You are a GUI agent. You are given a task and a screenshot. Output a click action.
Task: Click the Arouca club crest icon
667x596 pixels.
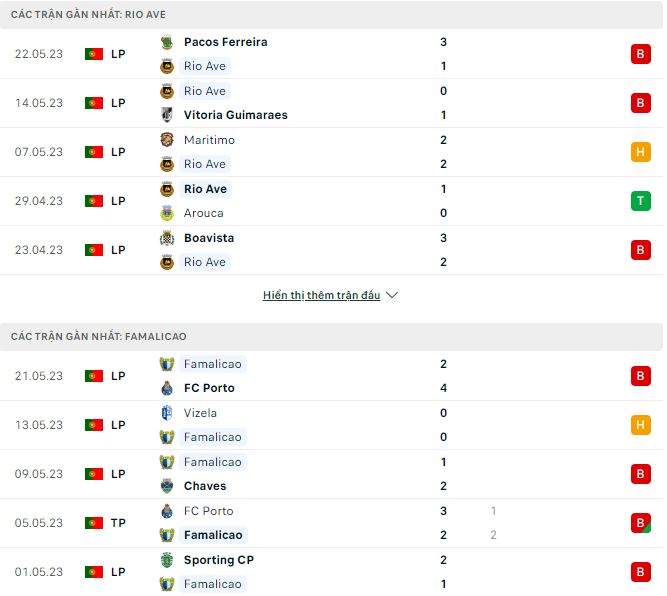click(167, 213)
